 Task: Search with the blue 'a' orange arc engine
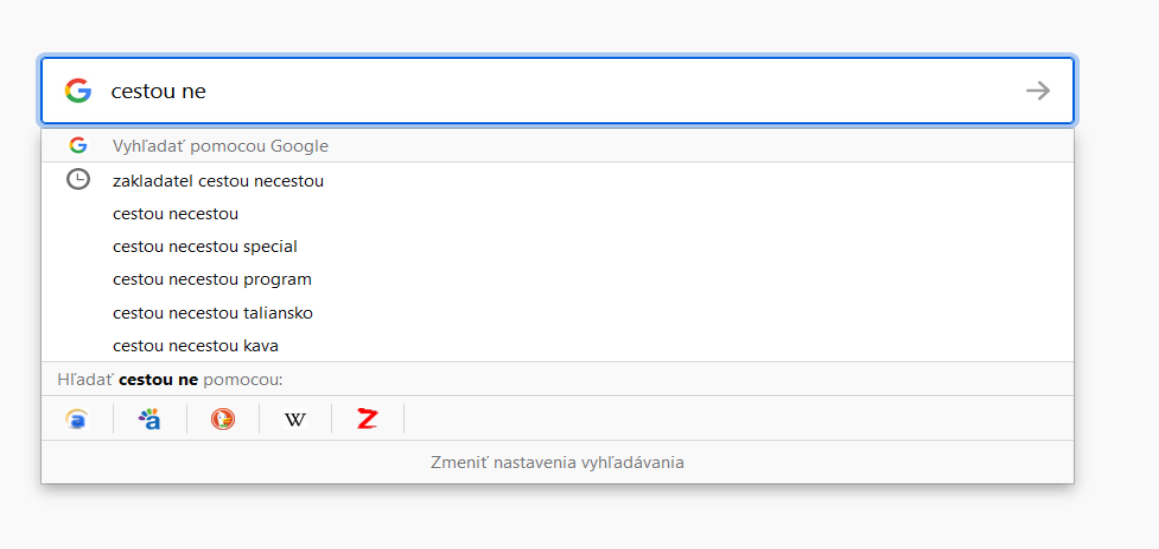[x=77, y=419]
